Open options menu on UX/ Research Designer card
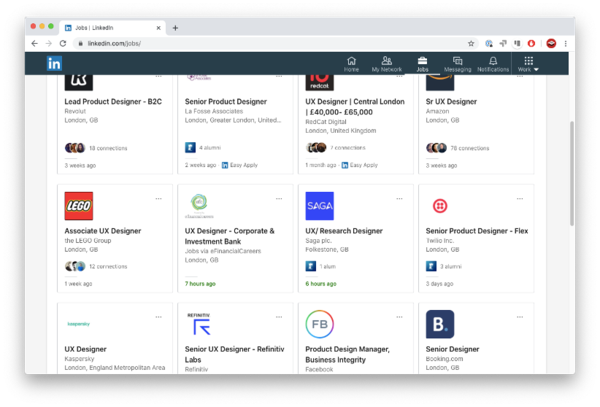This screenshot has width=600, height=407. point(399,199)
